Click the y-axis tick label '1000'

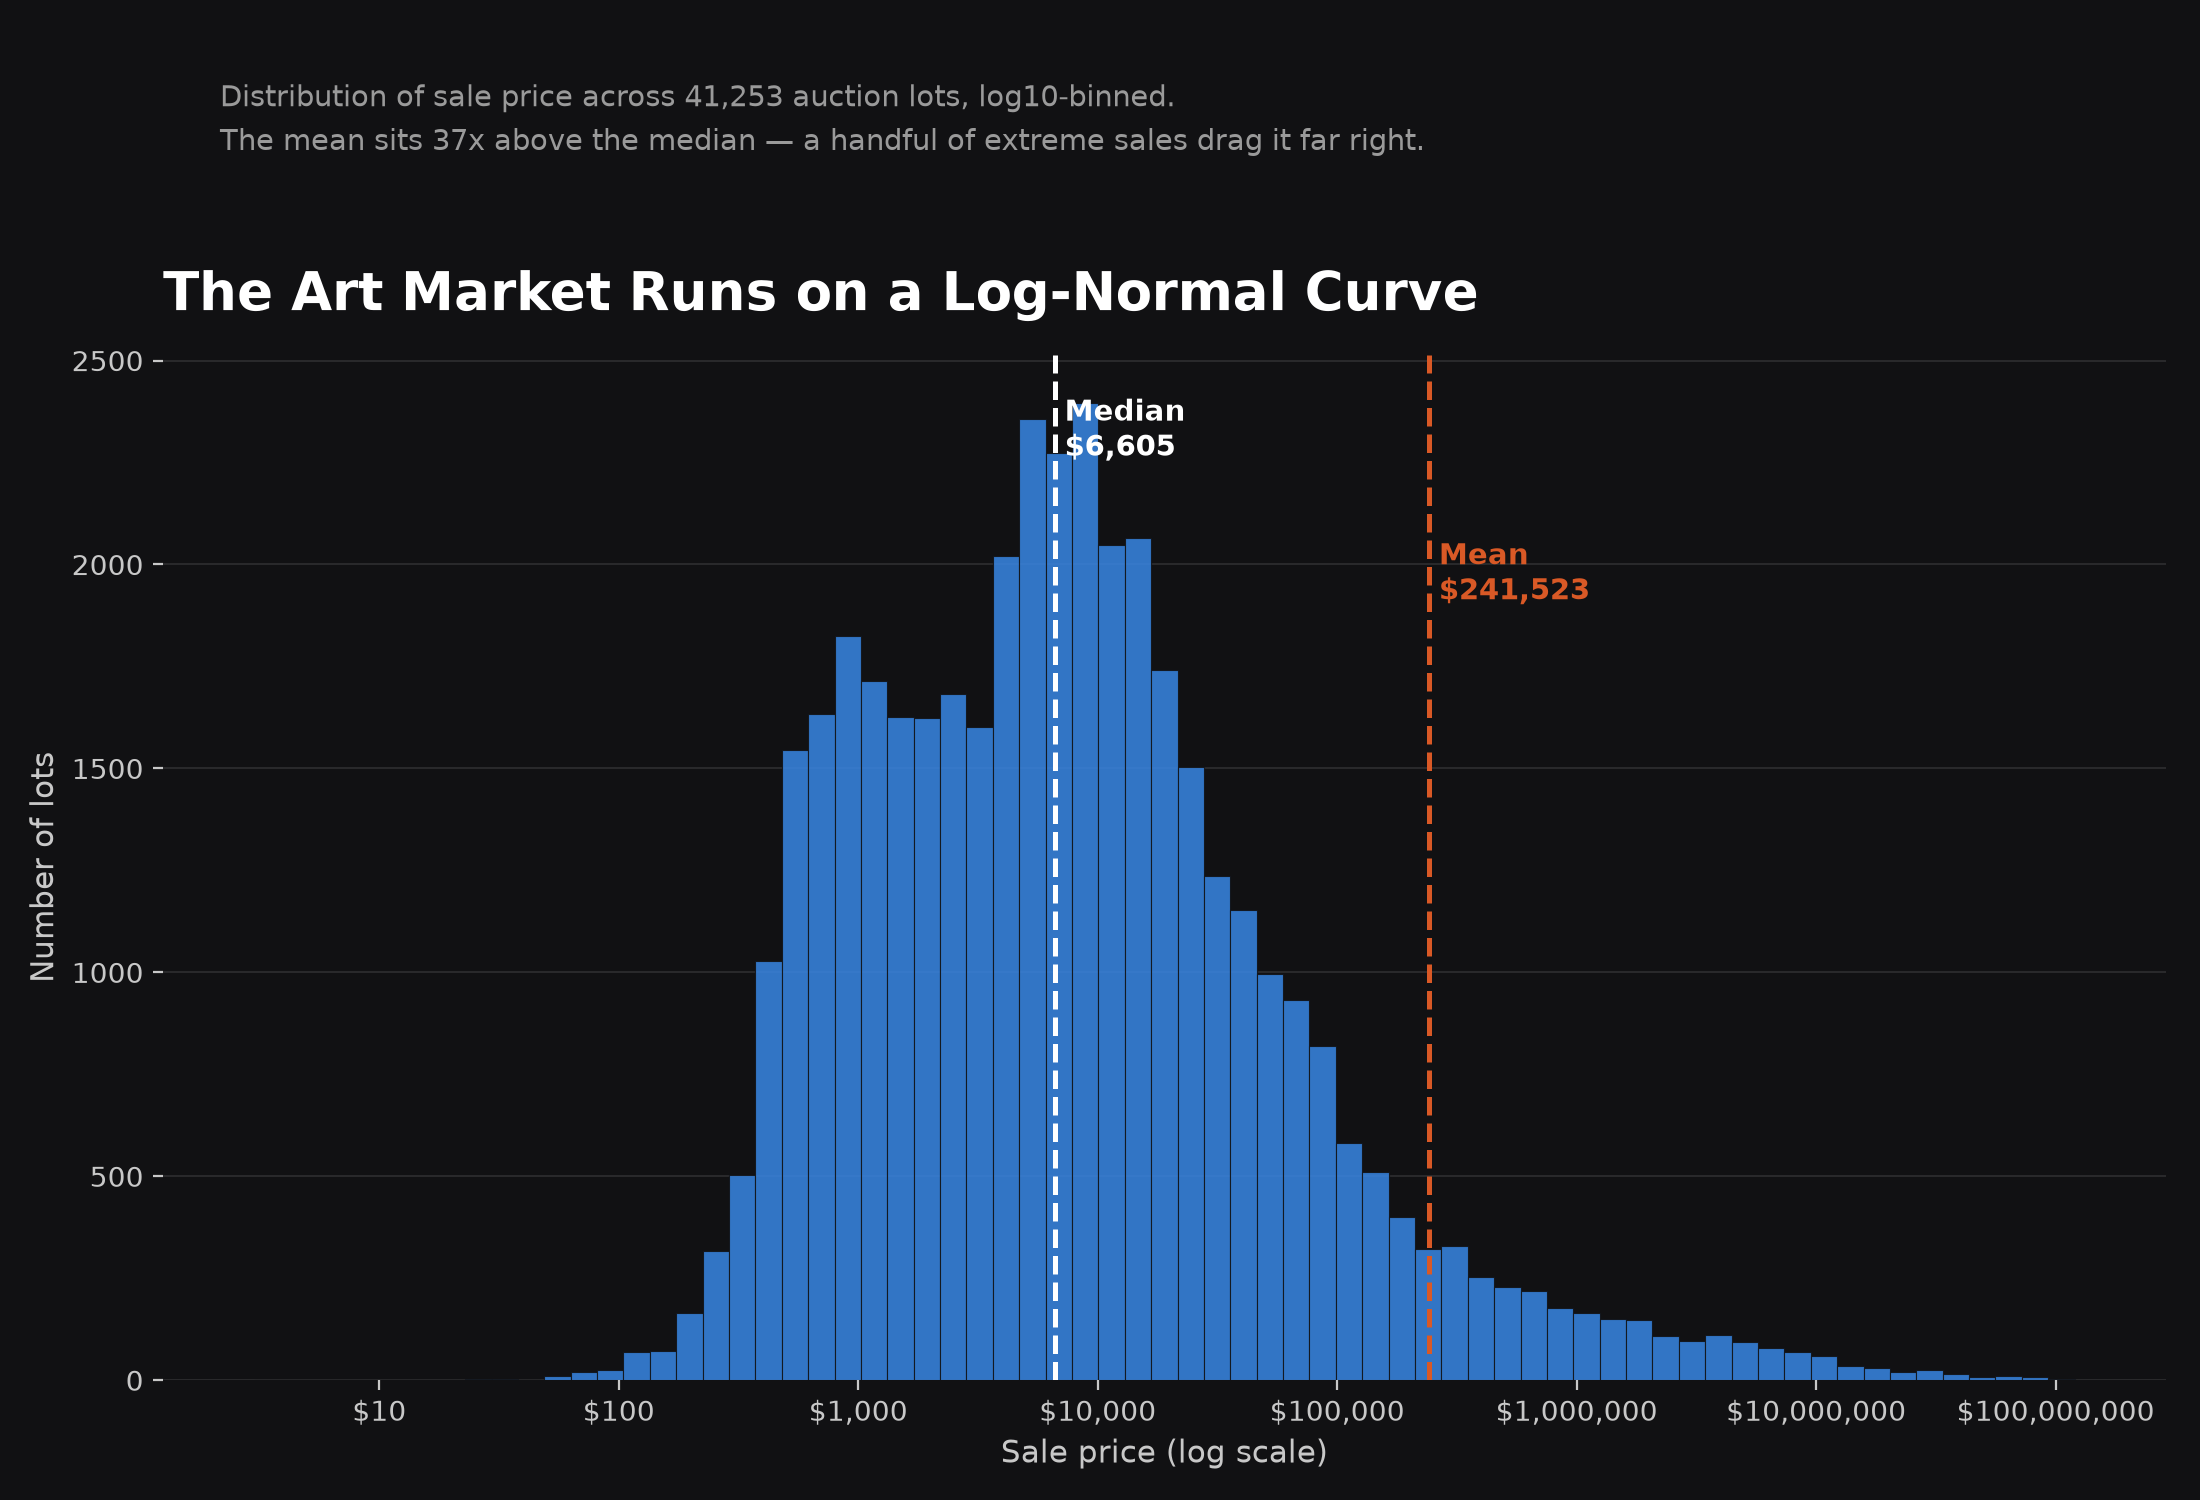click(108, 973)
